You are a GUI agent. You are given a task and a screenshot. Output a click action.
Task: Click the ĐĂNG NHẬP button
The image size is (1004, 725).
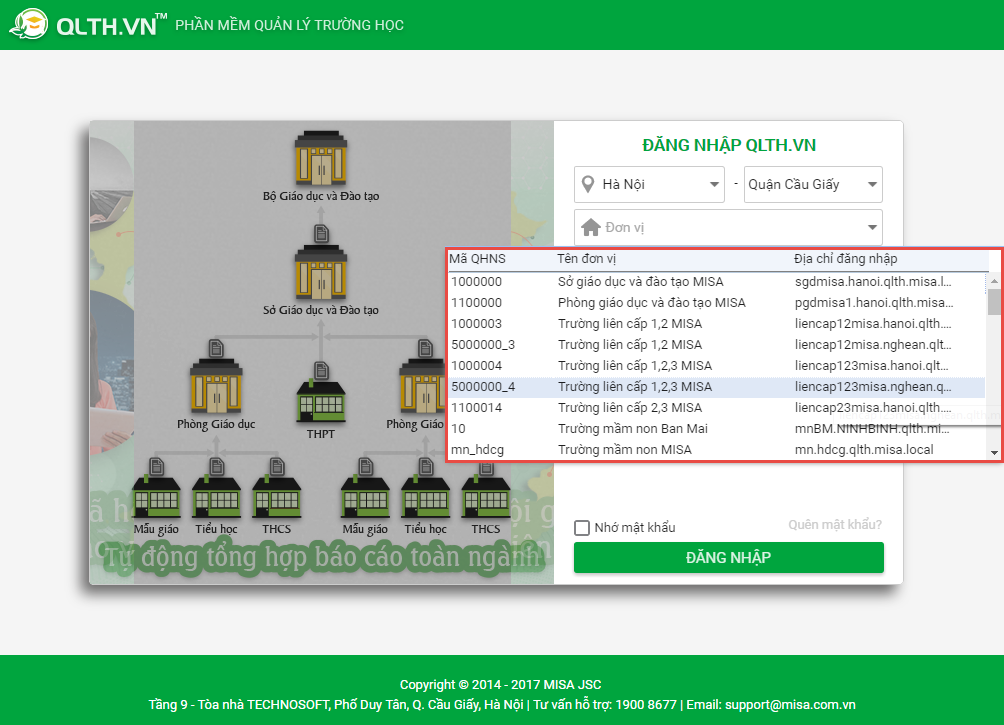pos(729,558)
